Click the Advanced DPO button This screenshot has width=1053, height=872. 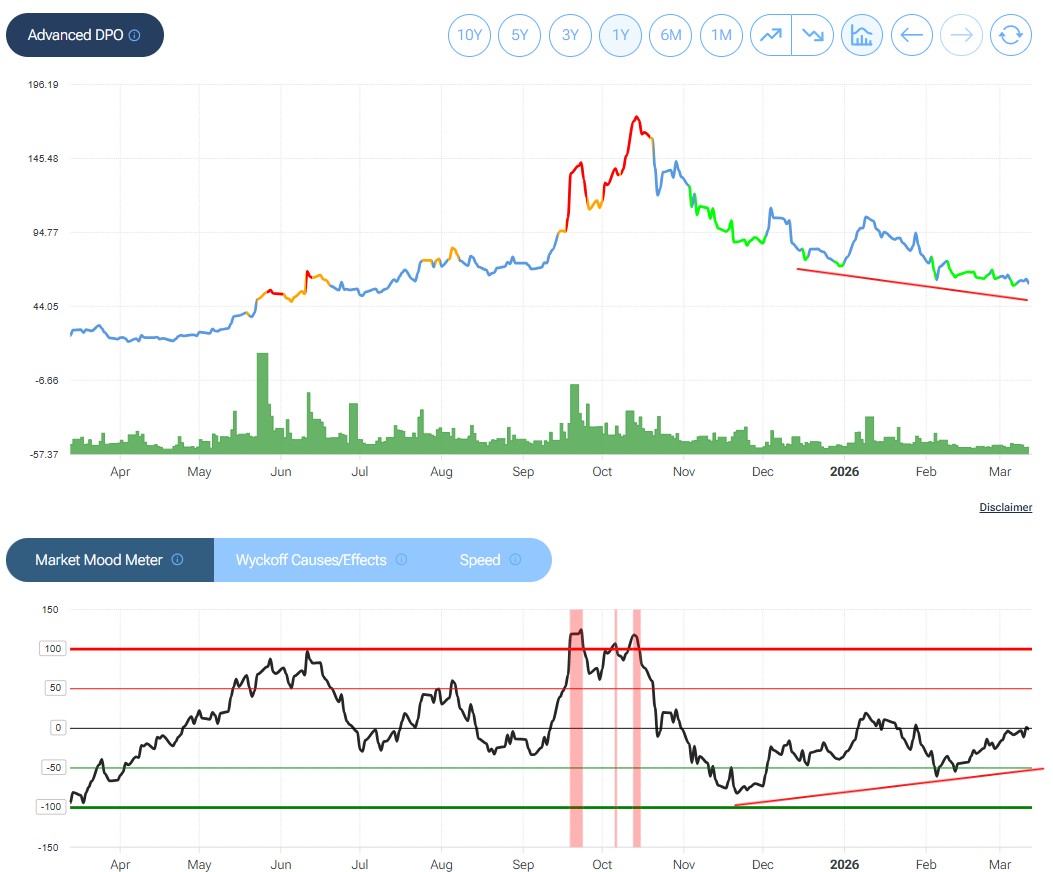point(75,35)
